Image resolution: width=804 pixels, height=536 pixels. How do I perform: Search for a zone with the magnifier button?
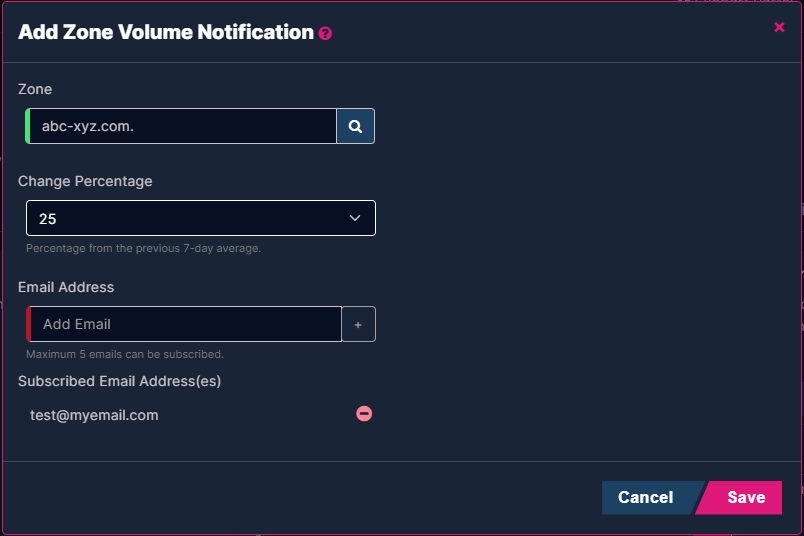pos(355,126)
